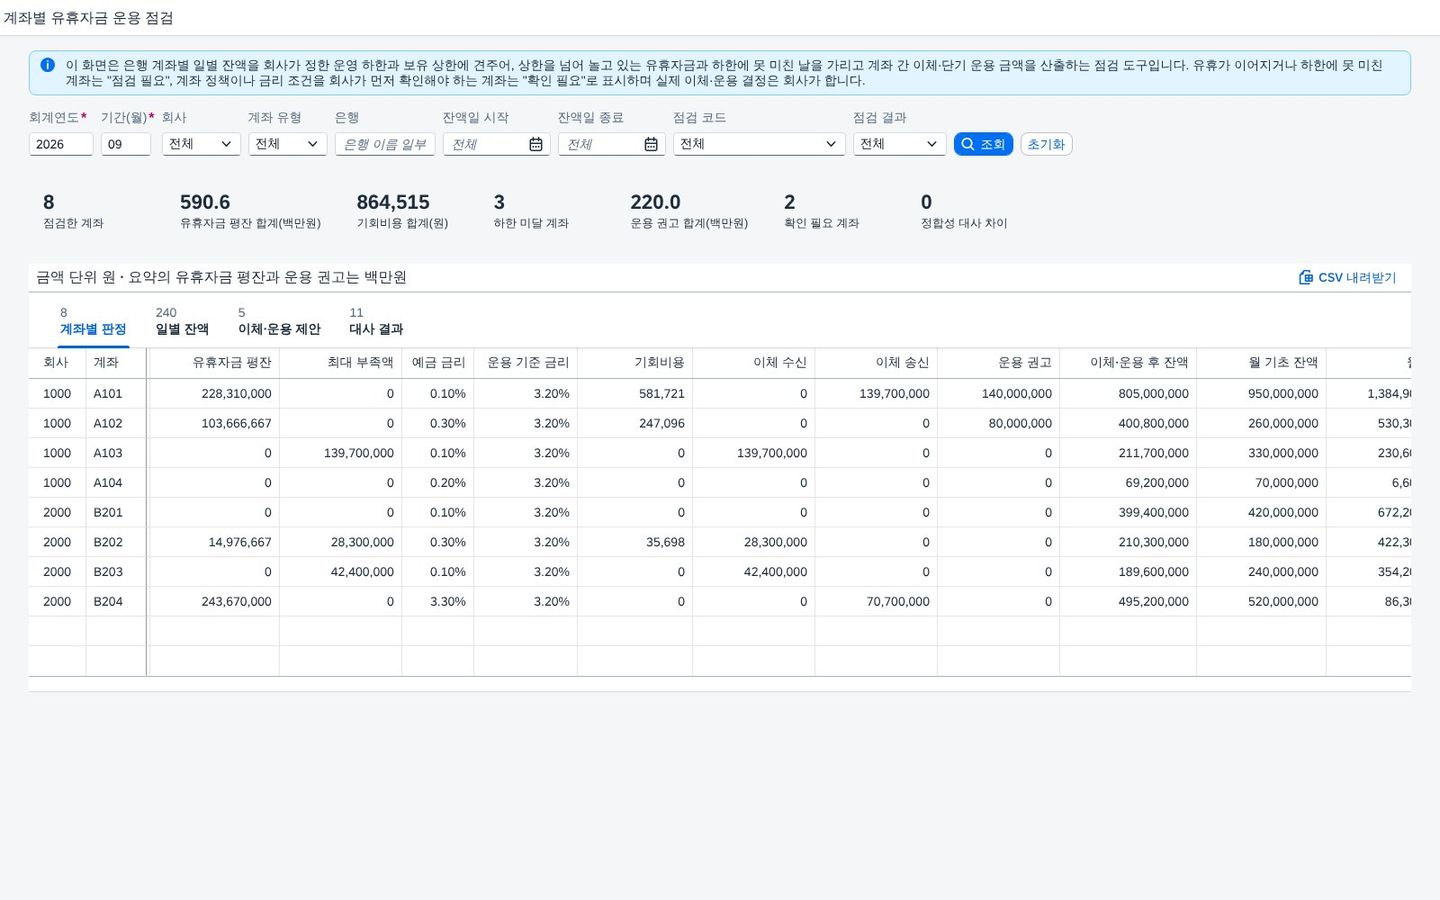Click the 유휴자금 평잔 column header

(x=213, y=363)
